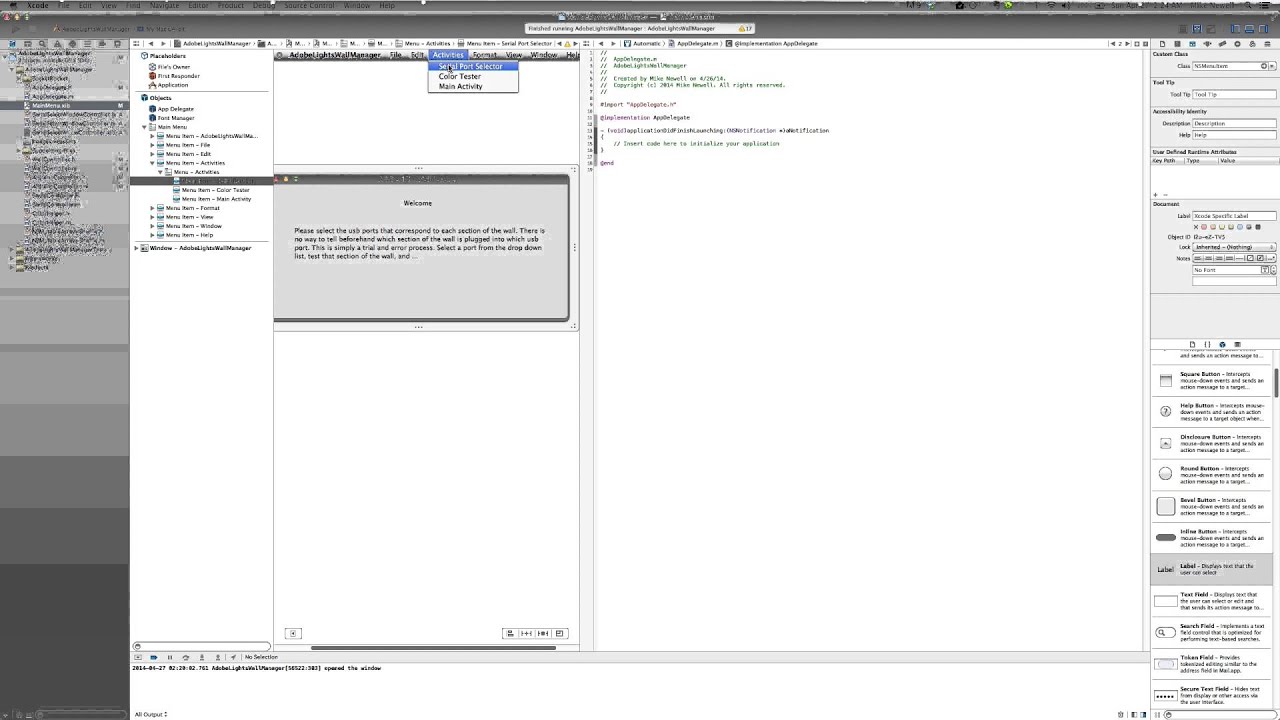This screenshot has height=720, width=1280.
Task: Open the Source Control menu
Action: (309, 5)
